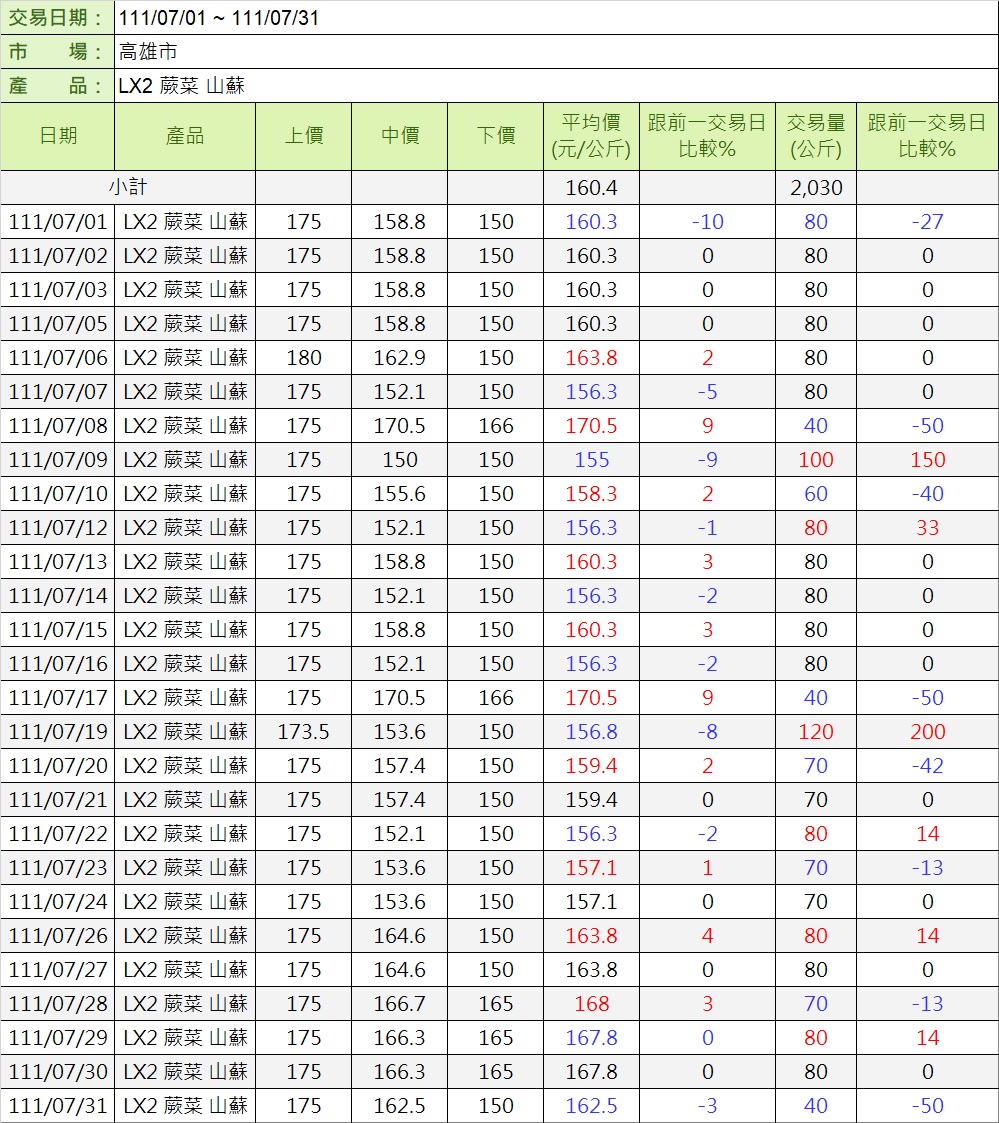Viewport: 999px width, 1123px height.
Task: Select the 小計 subtotal row label
Action: coord(128,188)
